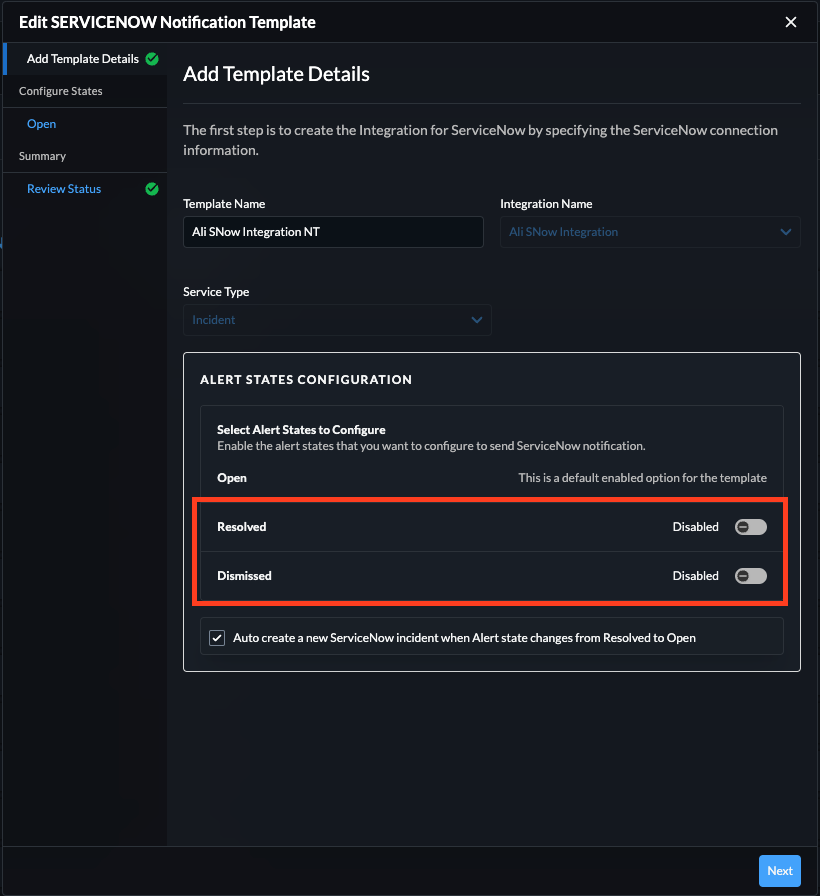
Task: Uncheck auto create new ServiceNow incident checkbox
Action: coord(216,637)
